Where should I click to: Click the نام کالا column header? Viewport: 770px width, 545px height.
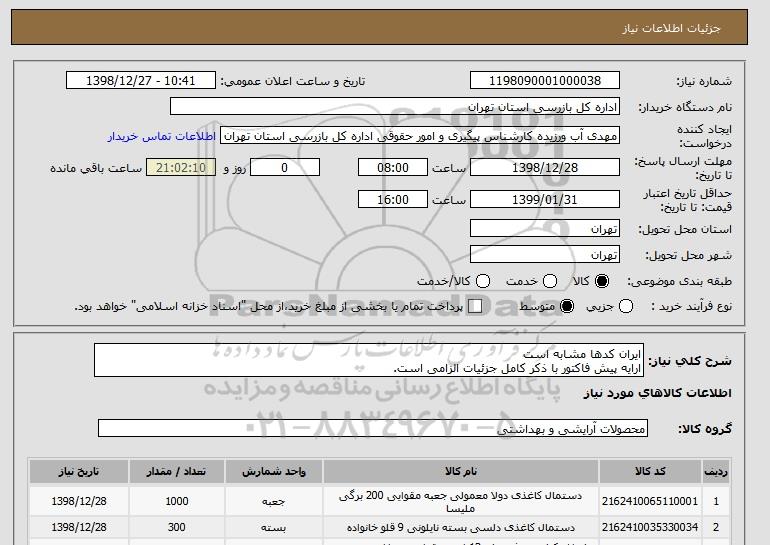pos(461,471)
